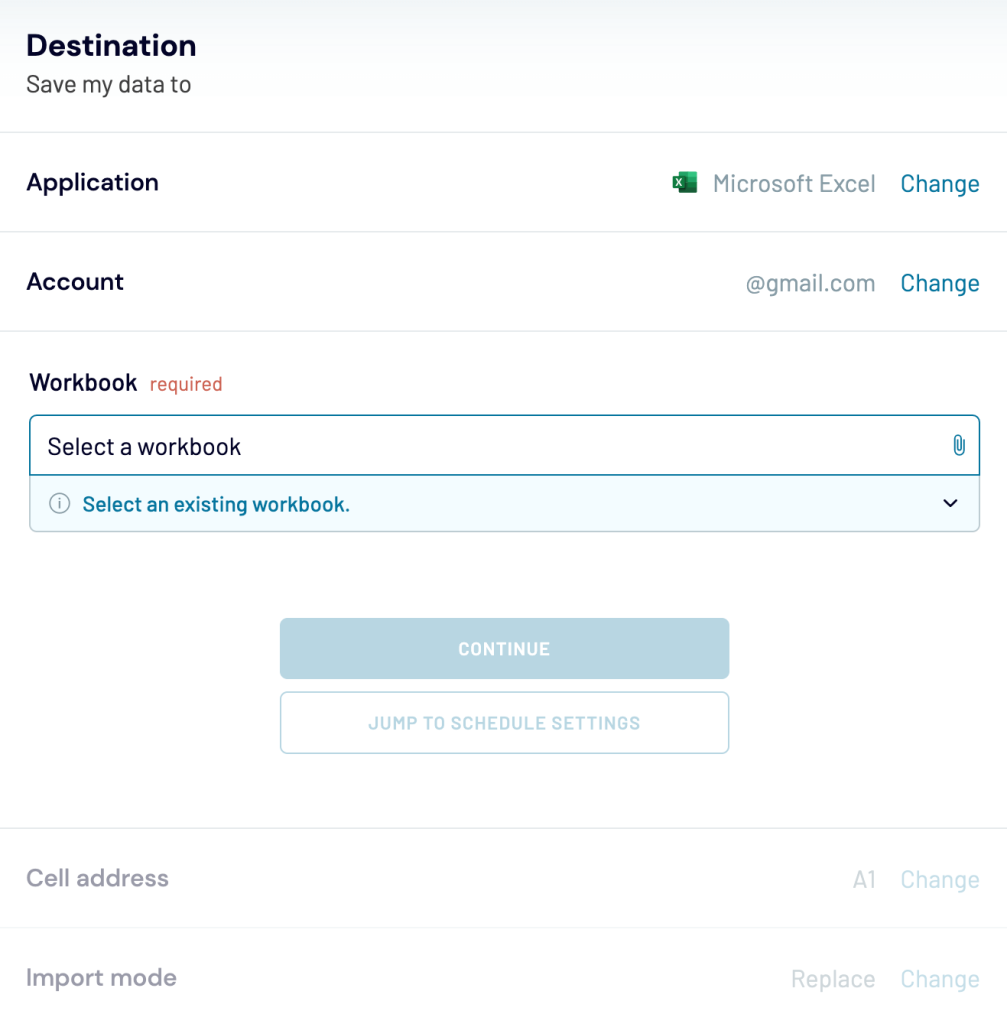The image size is (1007, 1024).
Task: Change the Import mode setting
Action: [x=938, y=978]
